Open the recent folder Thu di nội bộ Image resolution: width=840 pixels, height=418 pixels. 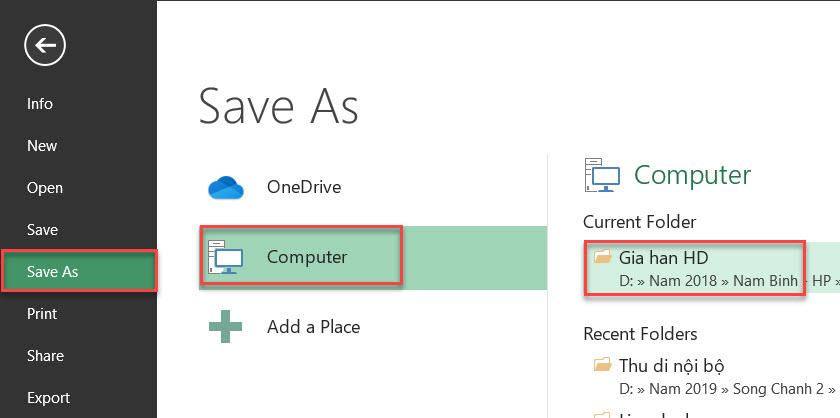pos(671,365)
